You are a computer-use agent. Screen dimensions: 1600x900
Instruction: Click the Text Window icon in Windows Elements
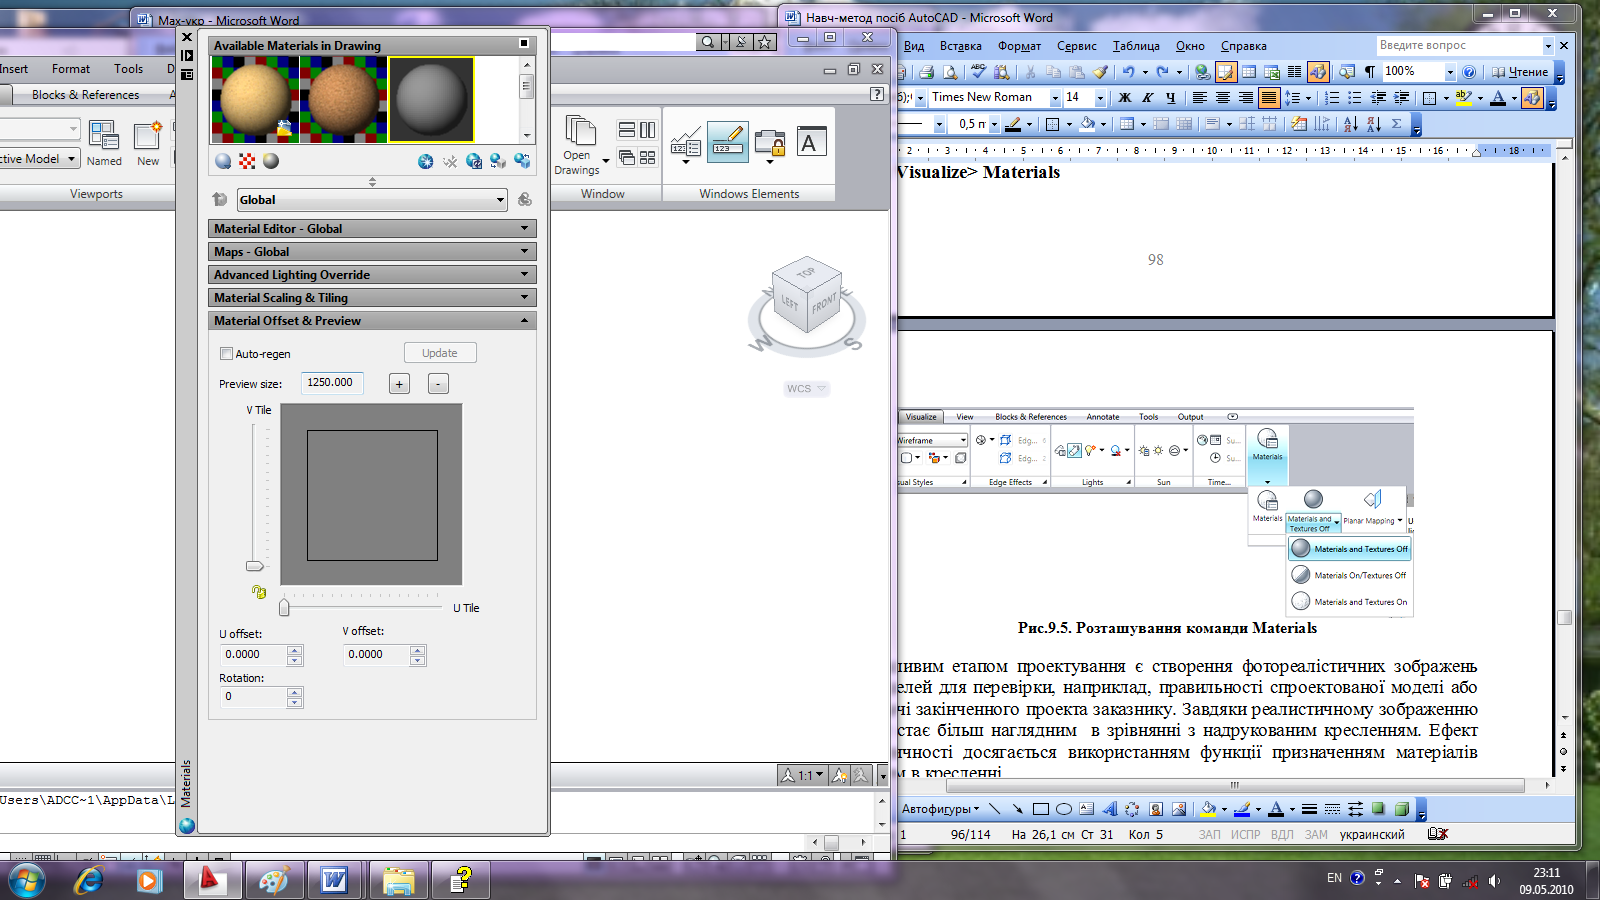pyautogui.click(x=811, y=143)
